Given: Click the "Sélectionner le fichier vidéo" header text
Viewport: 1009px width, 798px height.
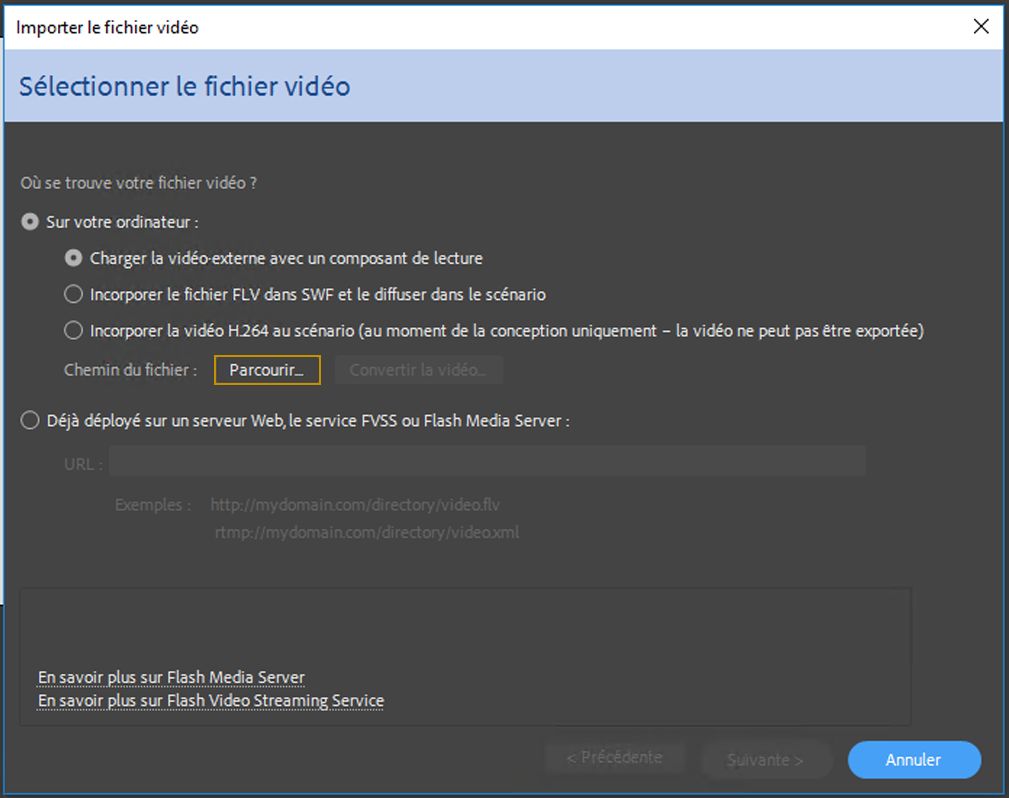Looking at the screenshot, I should coord(185,86).
